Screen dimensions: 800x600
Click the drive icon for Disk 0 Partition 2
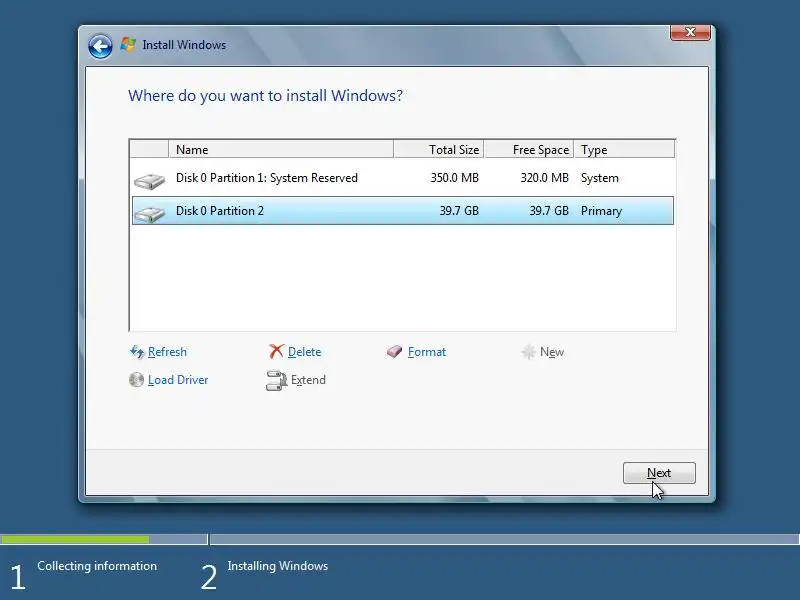click(149, 214)
